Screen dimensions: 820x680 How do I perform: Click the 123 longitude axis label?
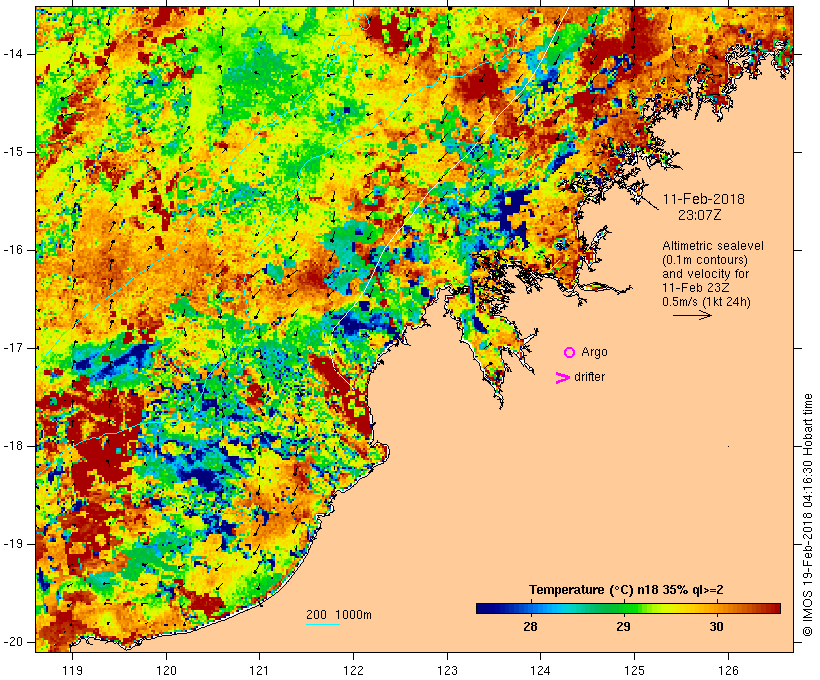pyautogui.click(x=447, y=671)
